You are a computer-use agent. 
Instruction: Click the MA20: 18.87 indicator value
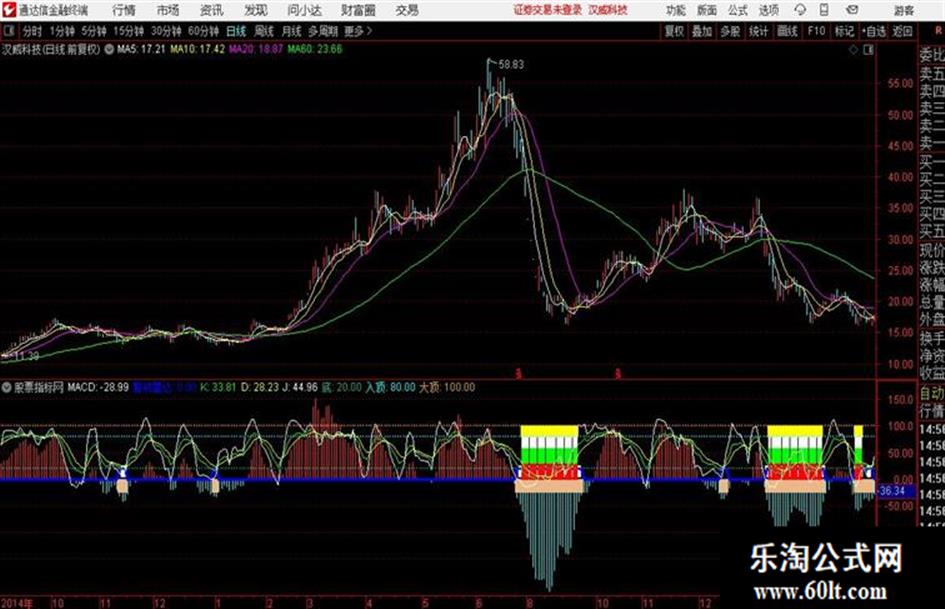click(x=256, y=49)
